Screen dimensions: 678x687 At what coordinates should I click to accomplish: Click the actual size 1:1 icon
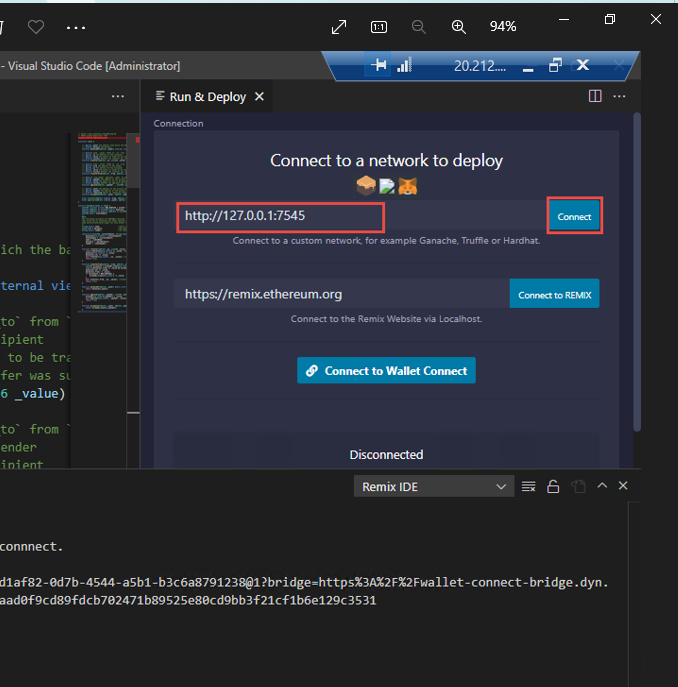click(379, 27)
